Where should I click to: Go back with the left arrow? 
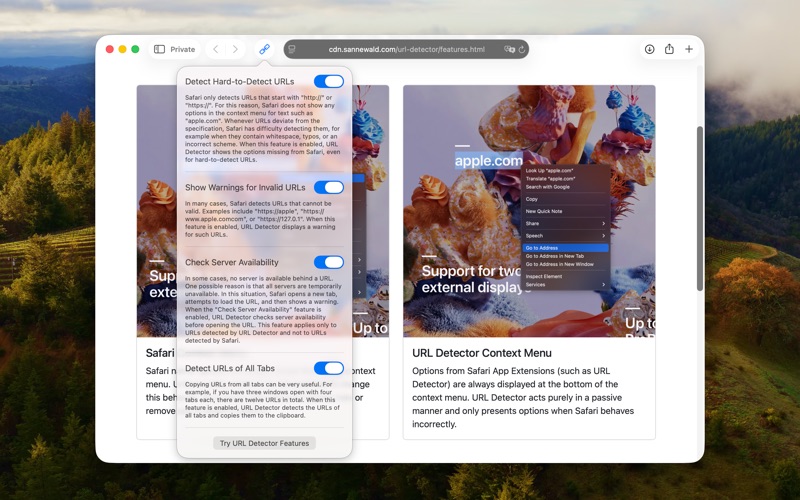(216, 49)
